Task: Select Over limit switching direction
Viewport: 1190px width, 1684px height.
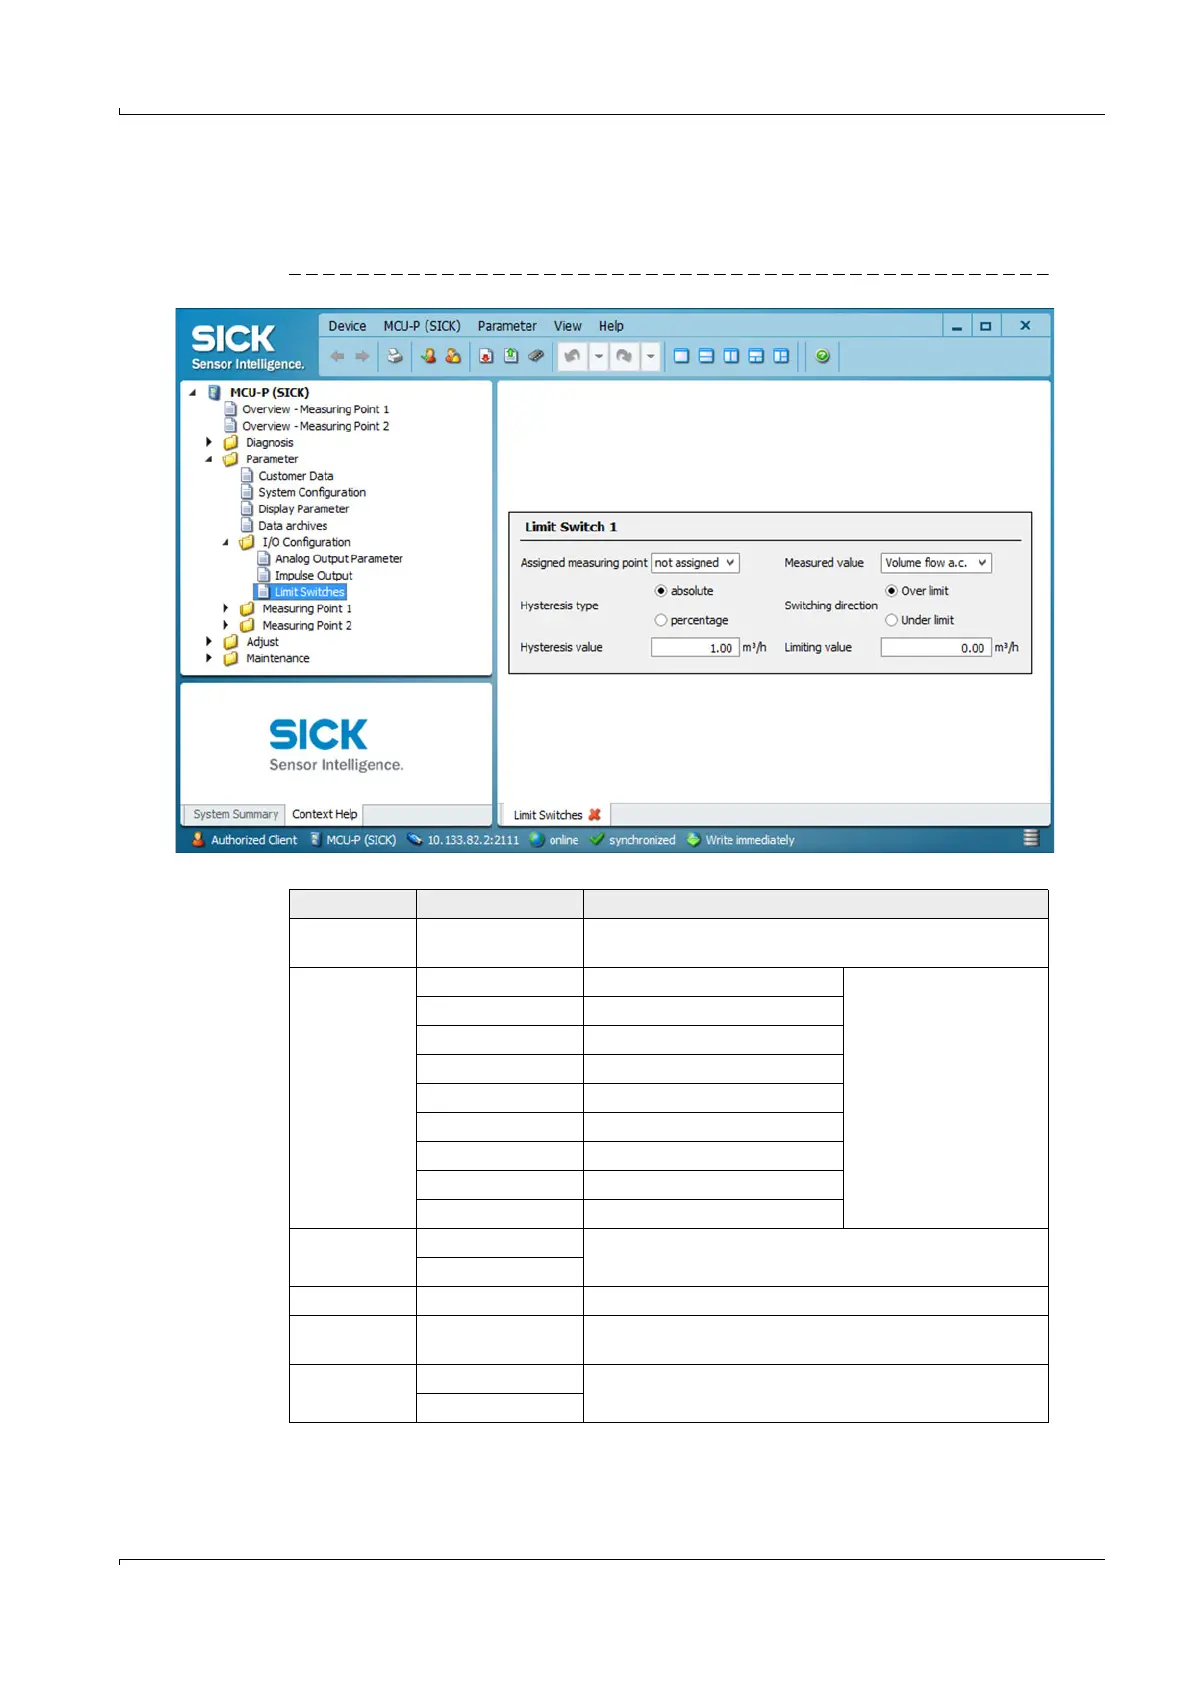Action: (891, 591)
